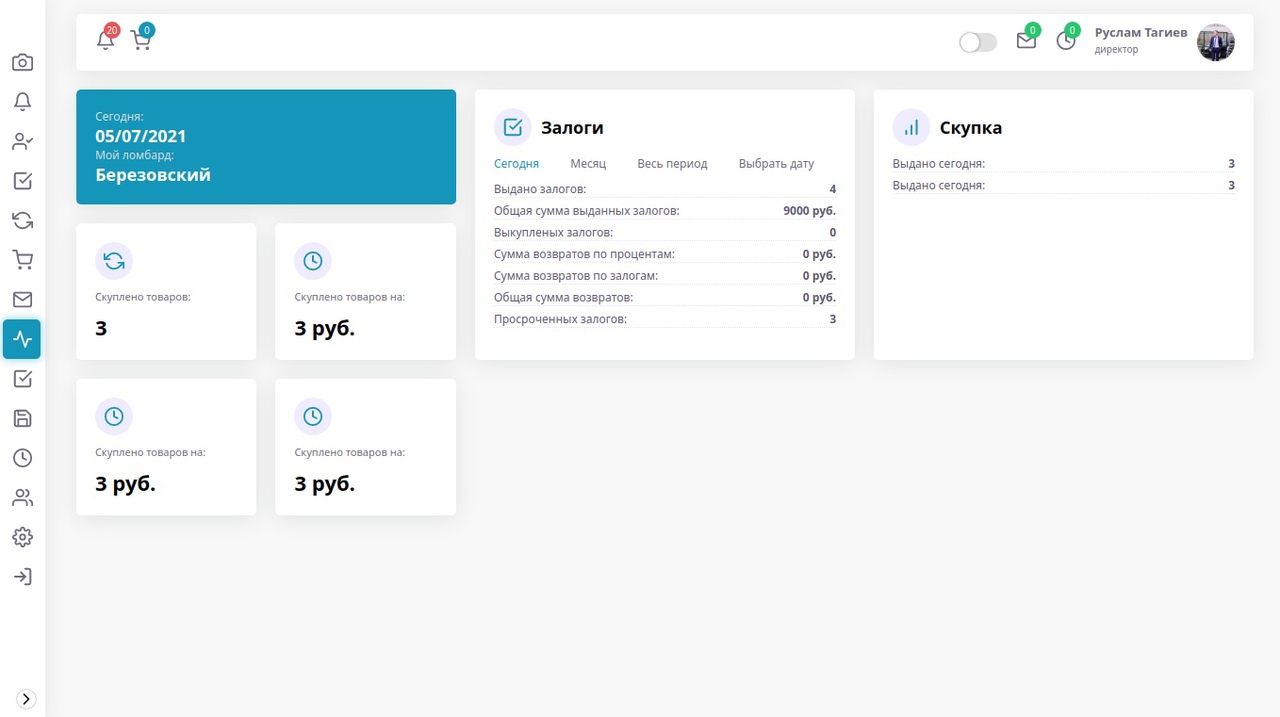The image size is (1280, 717).
Task: Click the date 05/07/2021
Action: tap(141, 136)
